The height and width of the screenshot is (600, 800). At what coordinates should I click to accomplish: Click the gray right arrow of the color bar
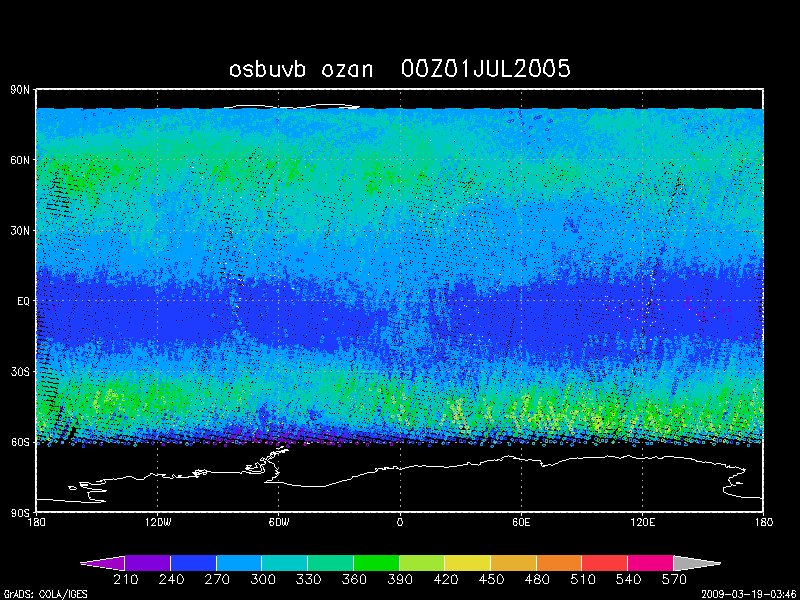[x=695, y=563]
